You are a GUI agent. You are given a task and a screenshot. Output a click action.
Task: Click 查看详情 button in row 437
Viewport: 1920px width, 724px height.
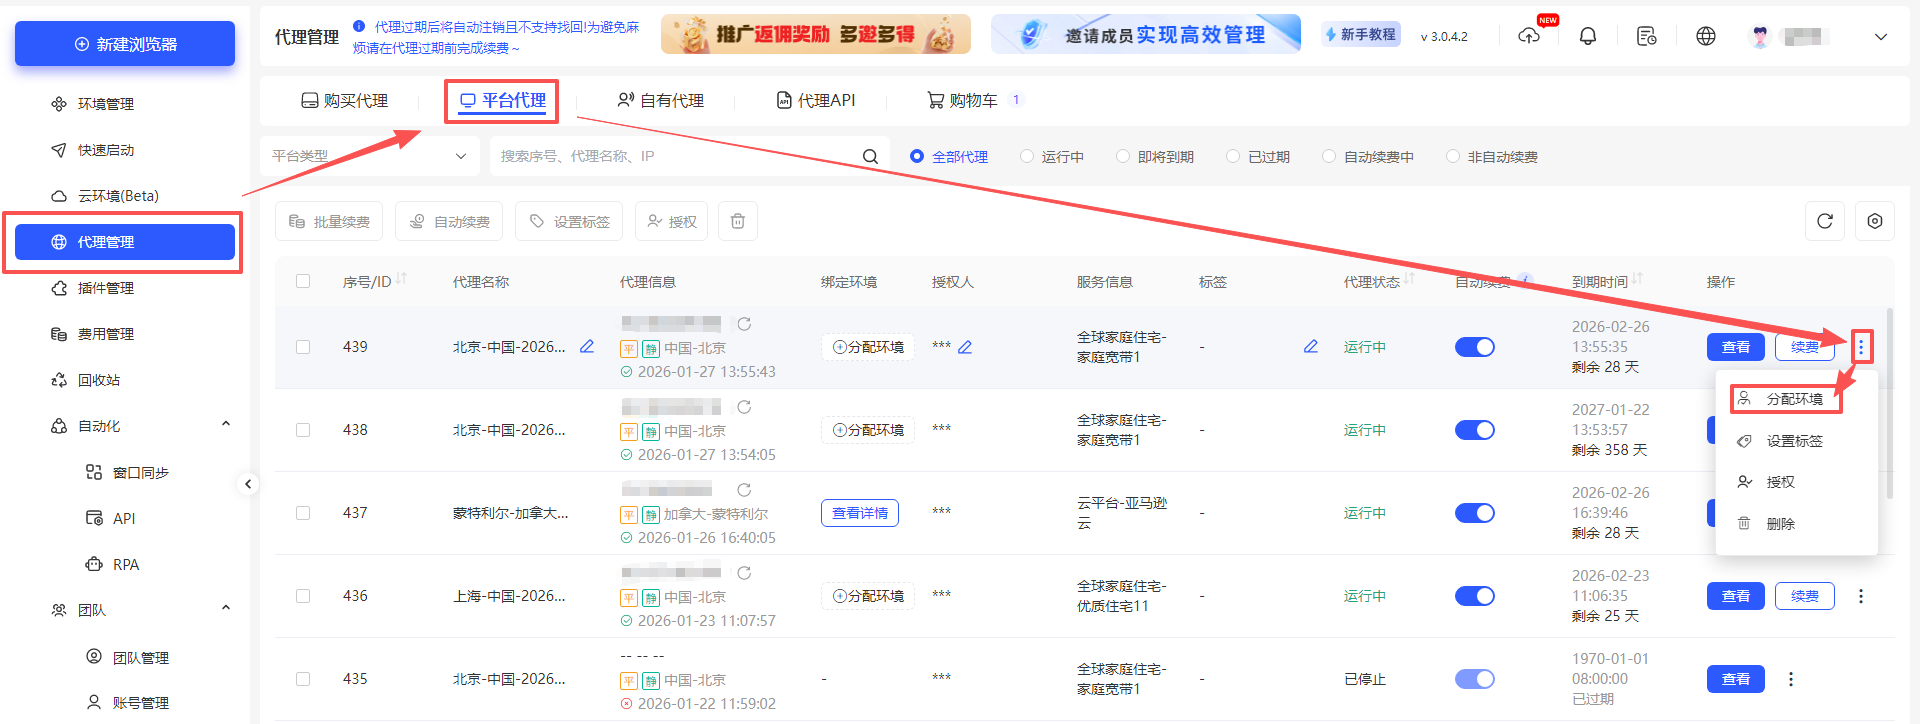860,513
